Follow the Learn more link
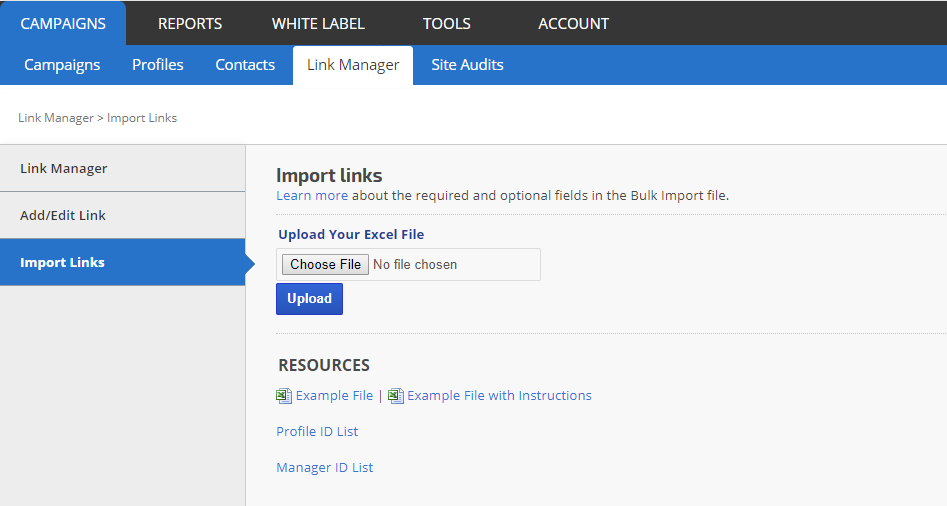 [312, 196]
